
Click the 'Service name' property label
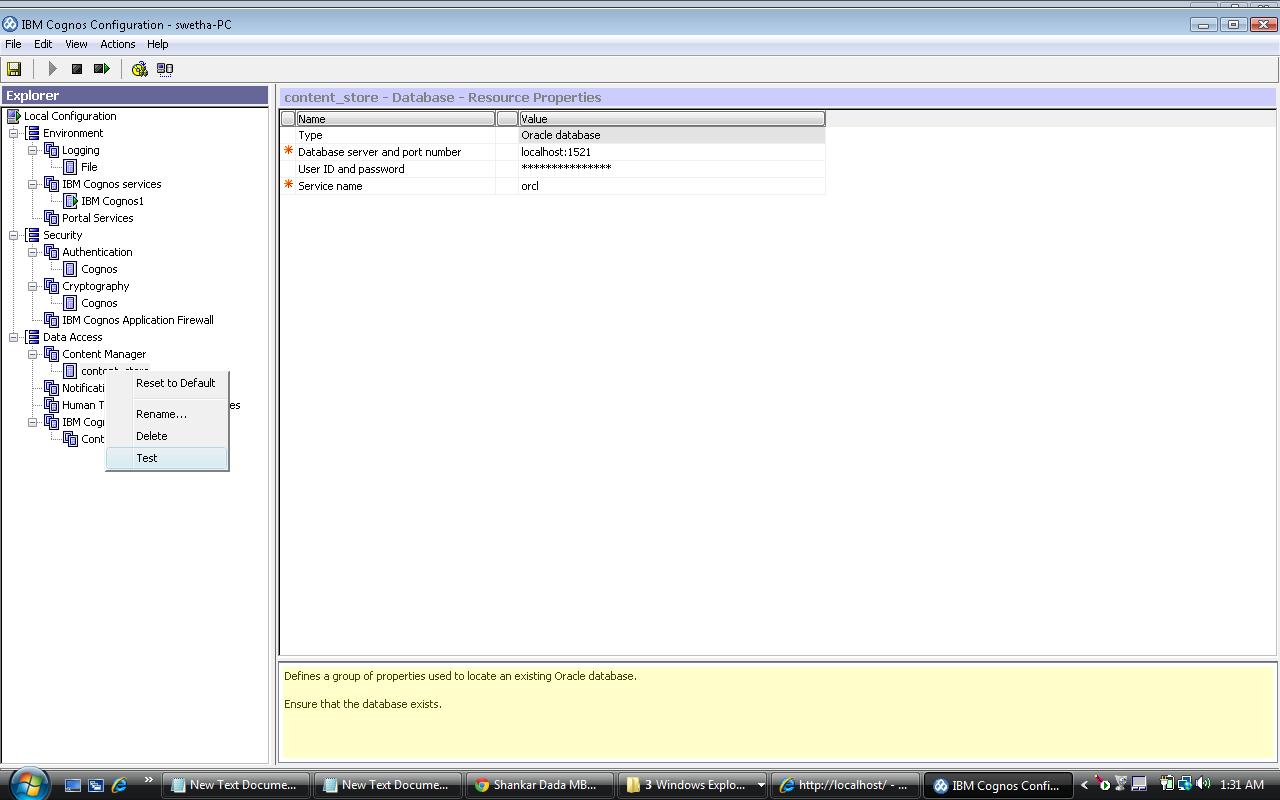coord(330,186)
